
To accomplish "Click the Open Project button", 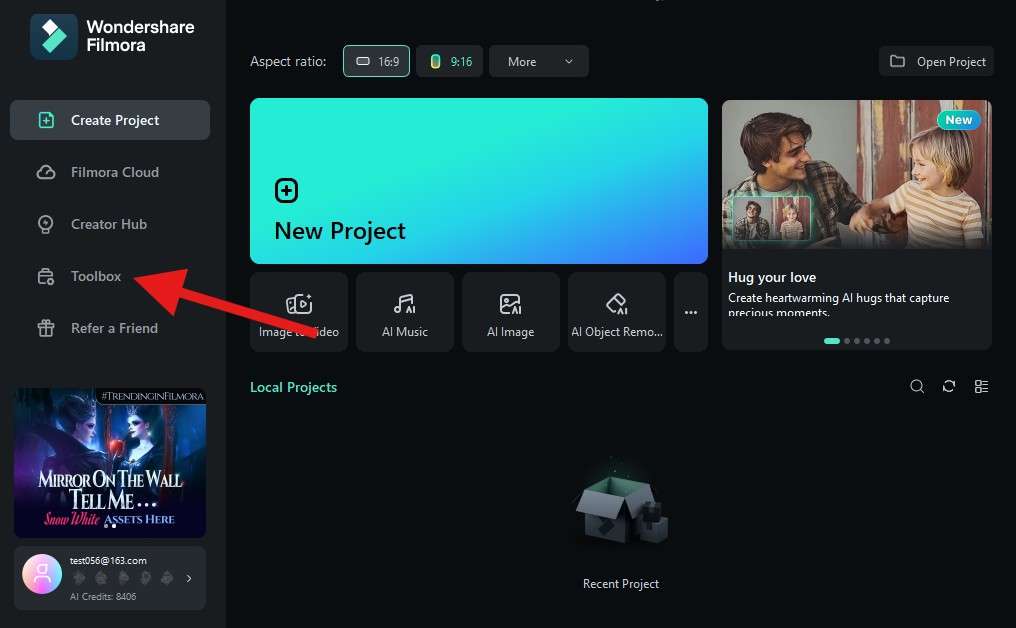I will pyautogui.click(x=936, y=62).
